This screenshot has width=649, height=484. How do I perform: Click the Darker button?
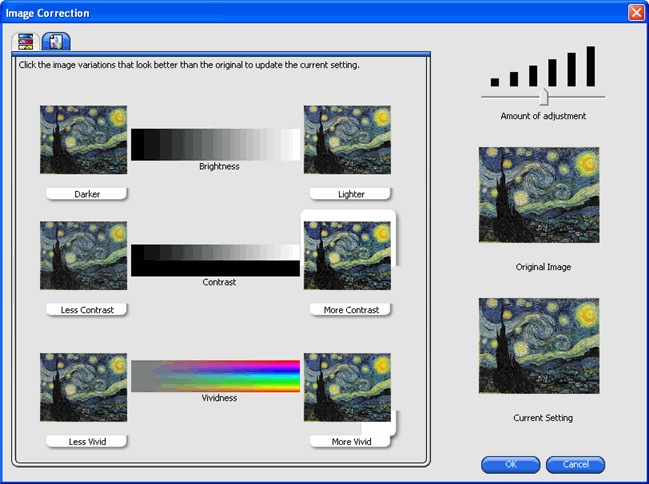pos(87,194)
